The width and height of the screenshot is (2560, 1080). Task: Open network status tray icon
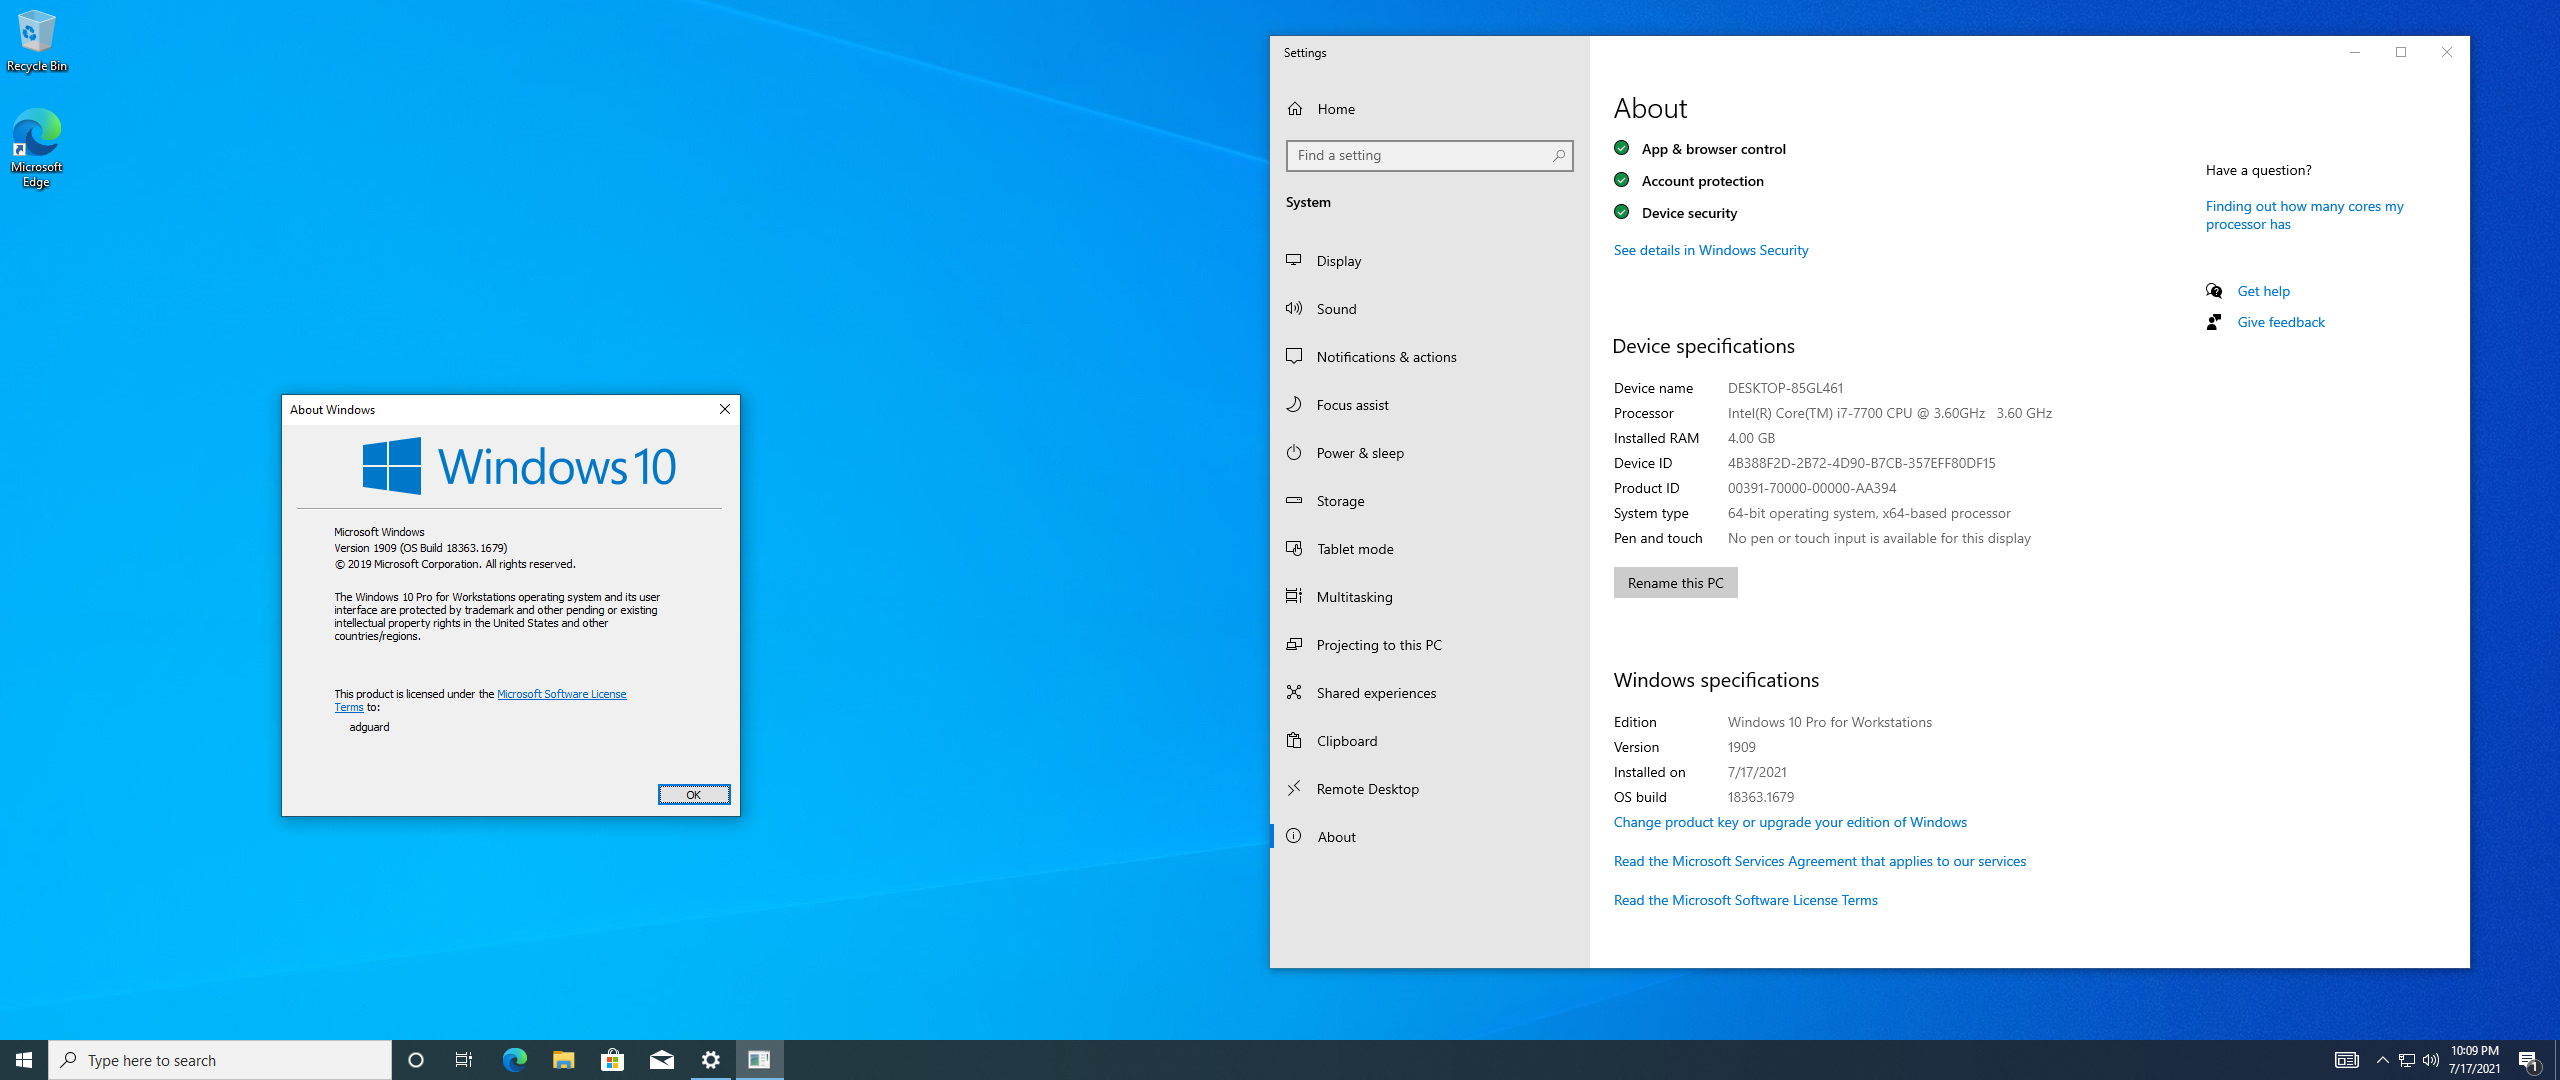2407,1060
